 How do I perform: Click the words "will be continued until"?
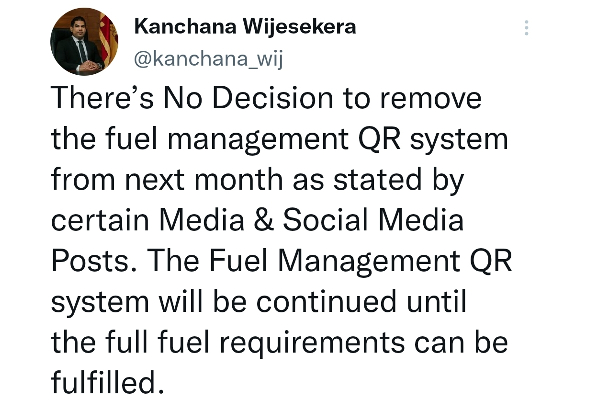point(313,301)
